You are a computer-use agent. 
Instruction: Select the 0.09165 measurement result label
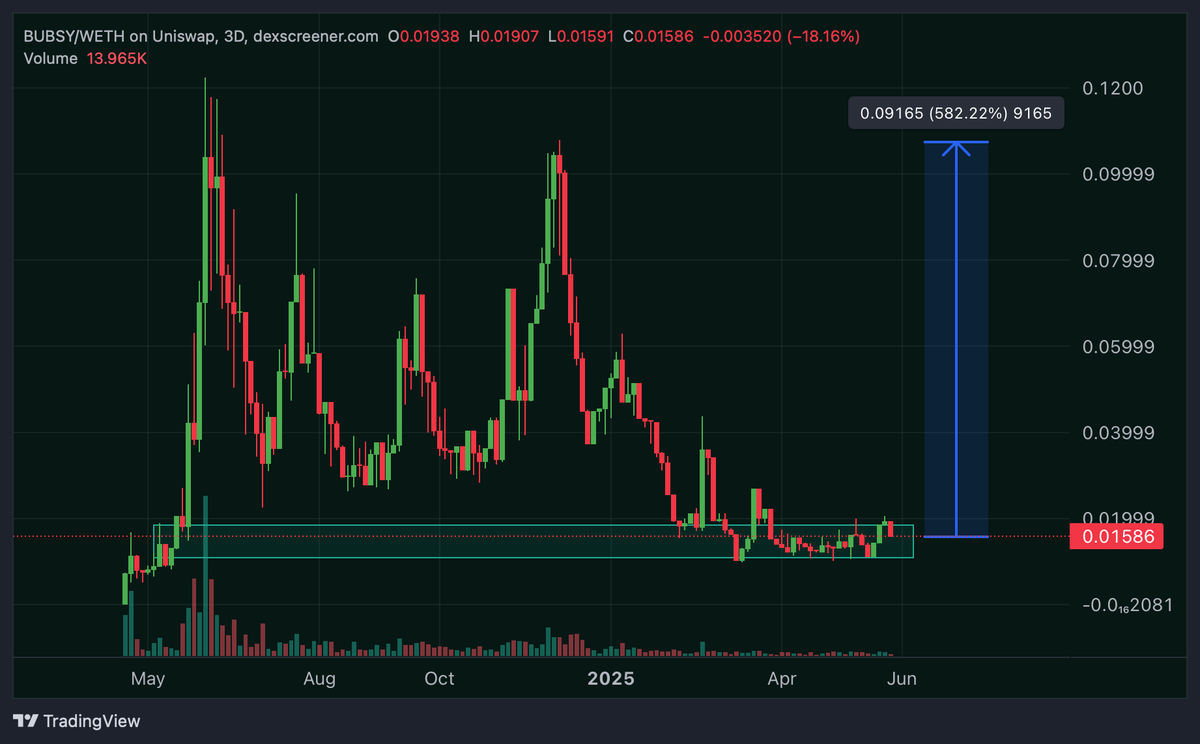pyautogui.click(x=955, y=112)
